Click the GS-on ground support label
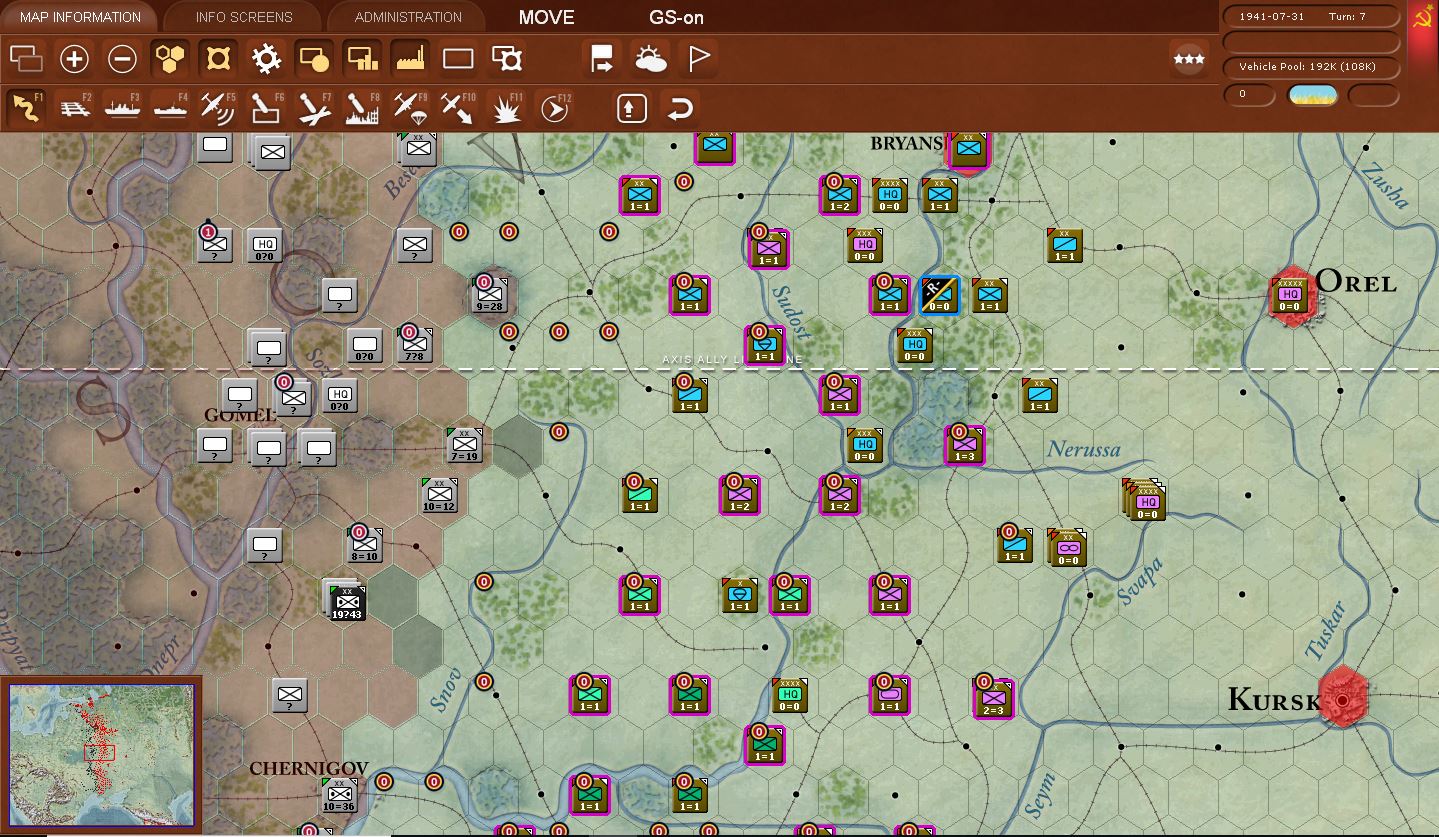 pyautogui.click(x=676, y=17)
